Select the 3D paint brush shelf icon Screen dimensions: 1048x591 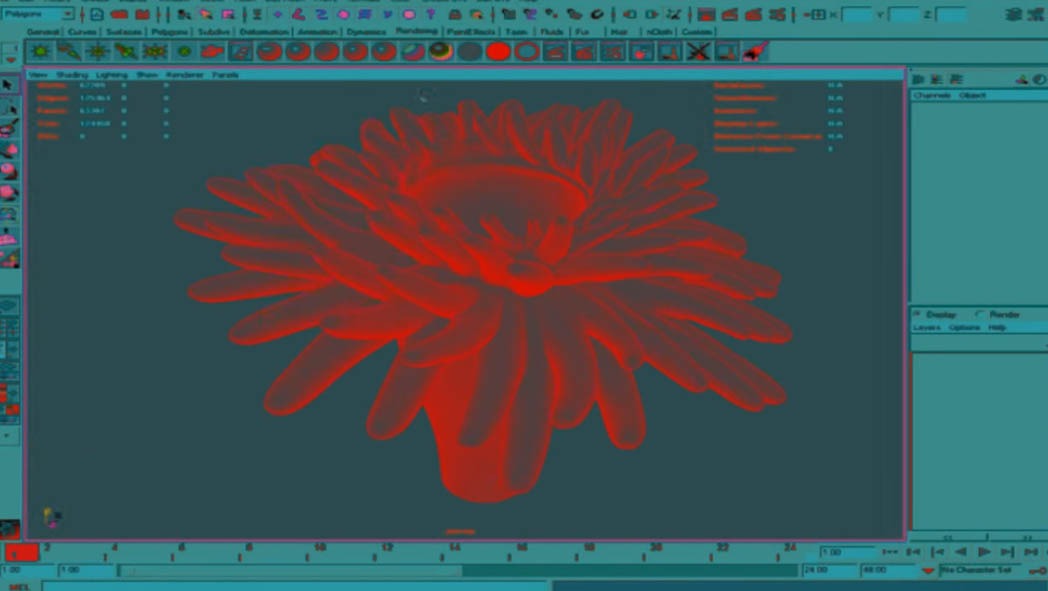755,51
